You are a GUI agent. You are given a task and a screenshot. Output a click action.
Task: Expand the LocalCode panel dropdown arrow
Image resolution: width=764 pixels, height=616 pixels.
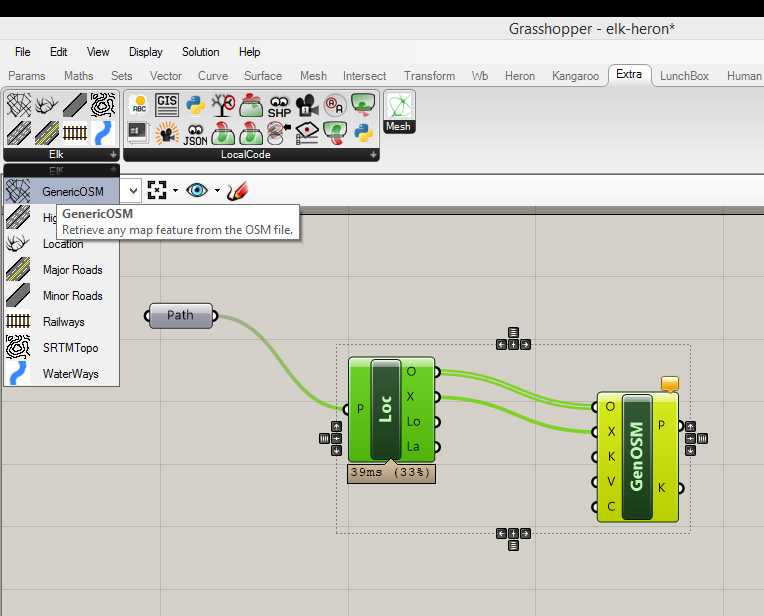[x=373, y=154]
